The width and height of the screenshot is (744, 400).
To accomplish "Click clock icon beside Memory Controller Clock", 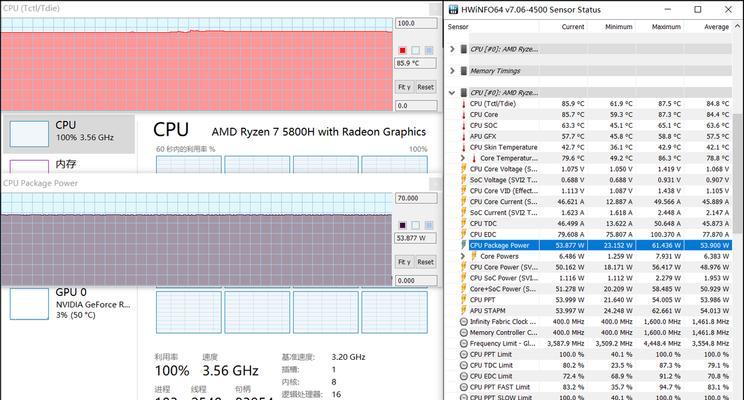I will pos(464,333).
